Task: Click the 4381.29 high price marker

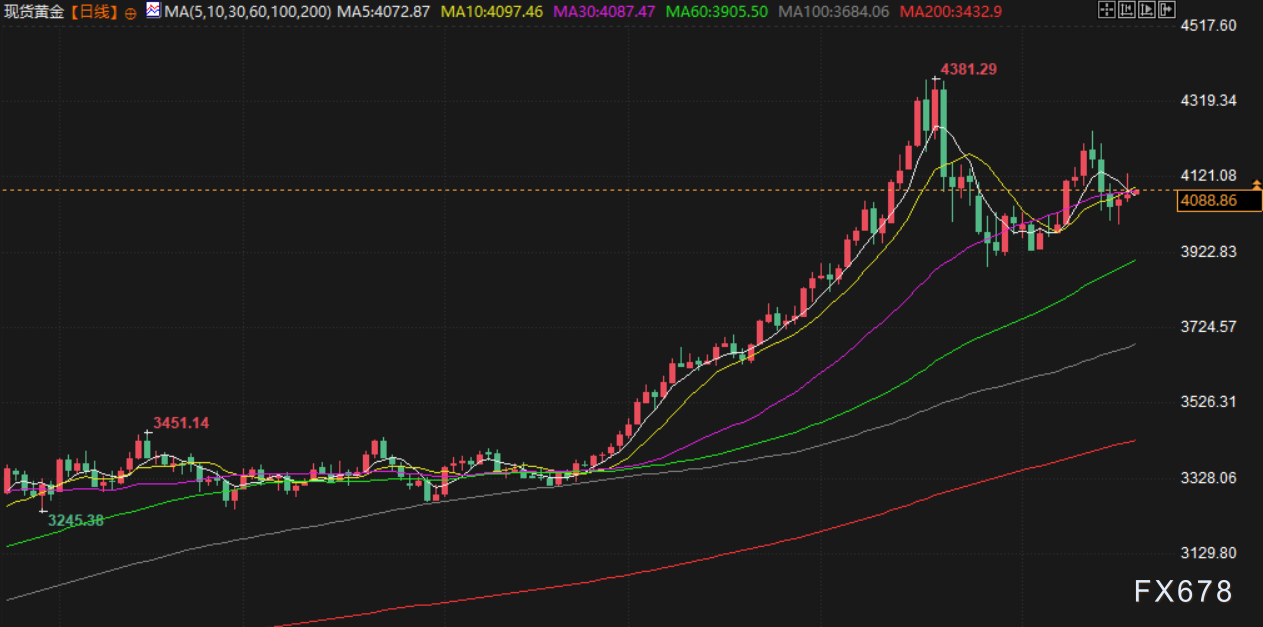Action: pos(968,69)
